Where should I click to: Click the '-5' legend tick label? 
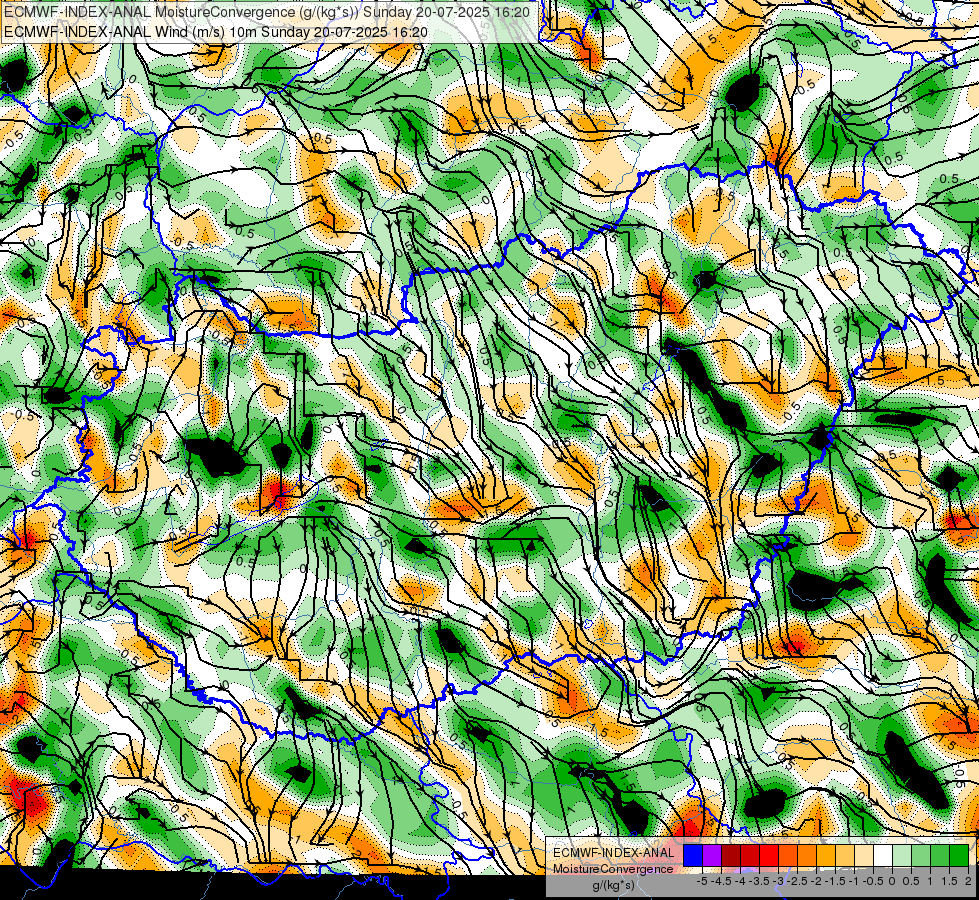(702, 881)
